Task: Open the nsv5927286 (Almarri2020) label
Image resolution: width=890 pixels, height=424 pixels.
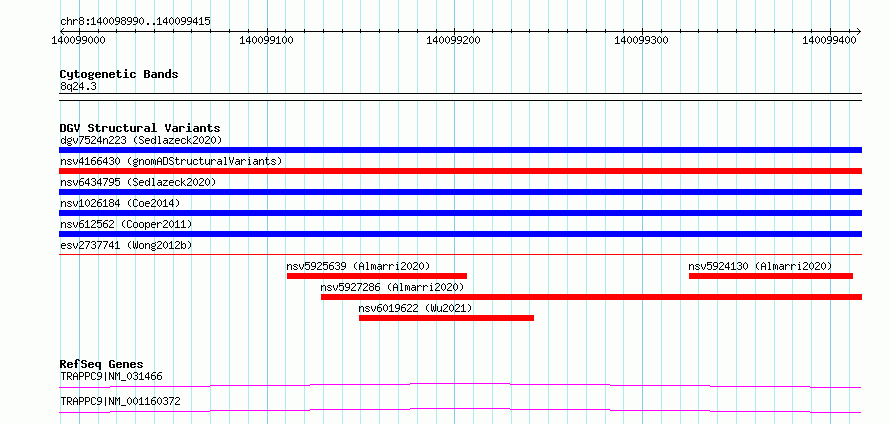Action: (392, 287)
